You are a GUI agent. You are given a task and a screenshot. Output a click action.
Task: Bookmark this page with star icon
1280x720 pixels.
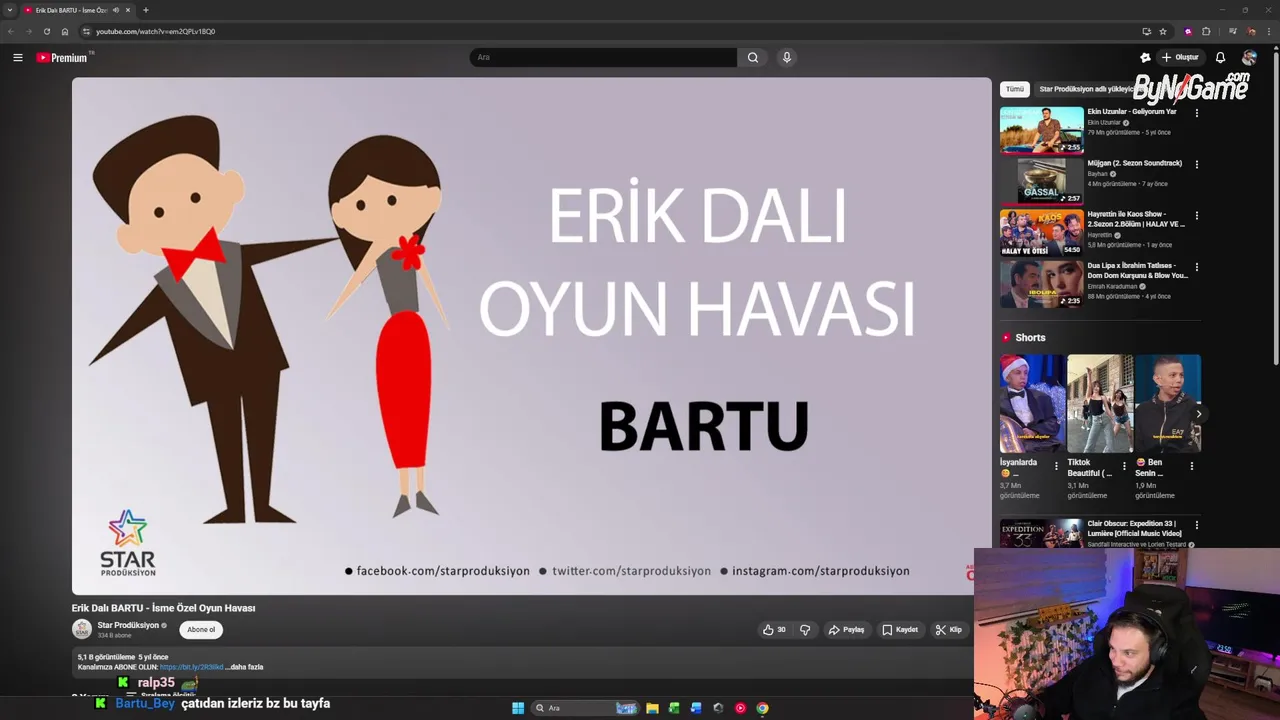pyautogui.click(x=1163, y=31)
